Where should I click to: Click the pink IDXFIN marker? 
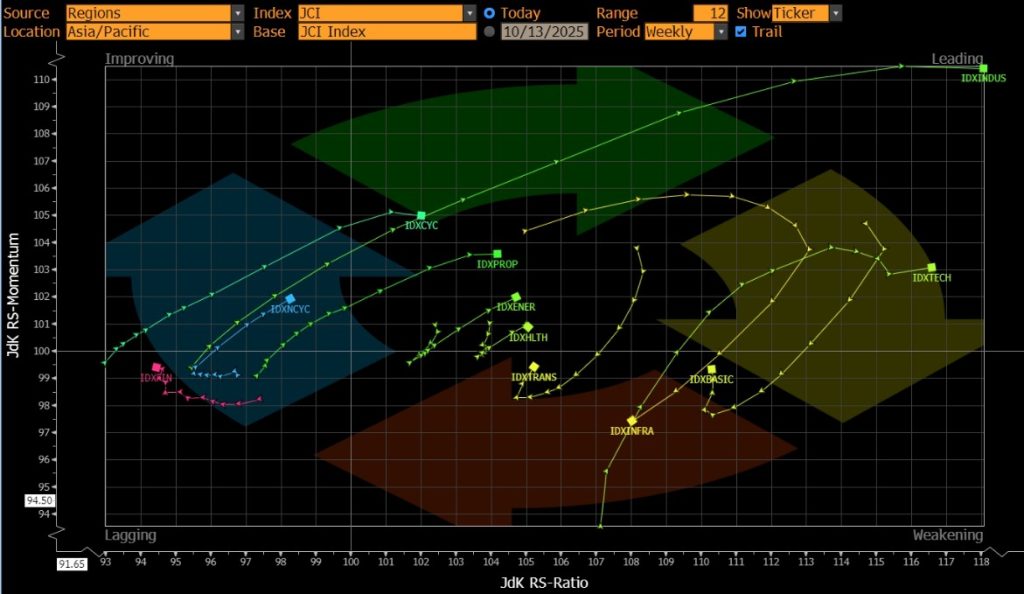tap(157, 367)
